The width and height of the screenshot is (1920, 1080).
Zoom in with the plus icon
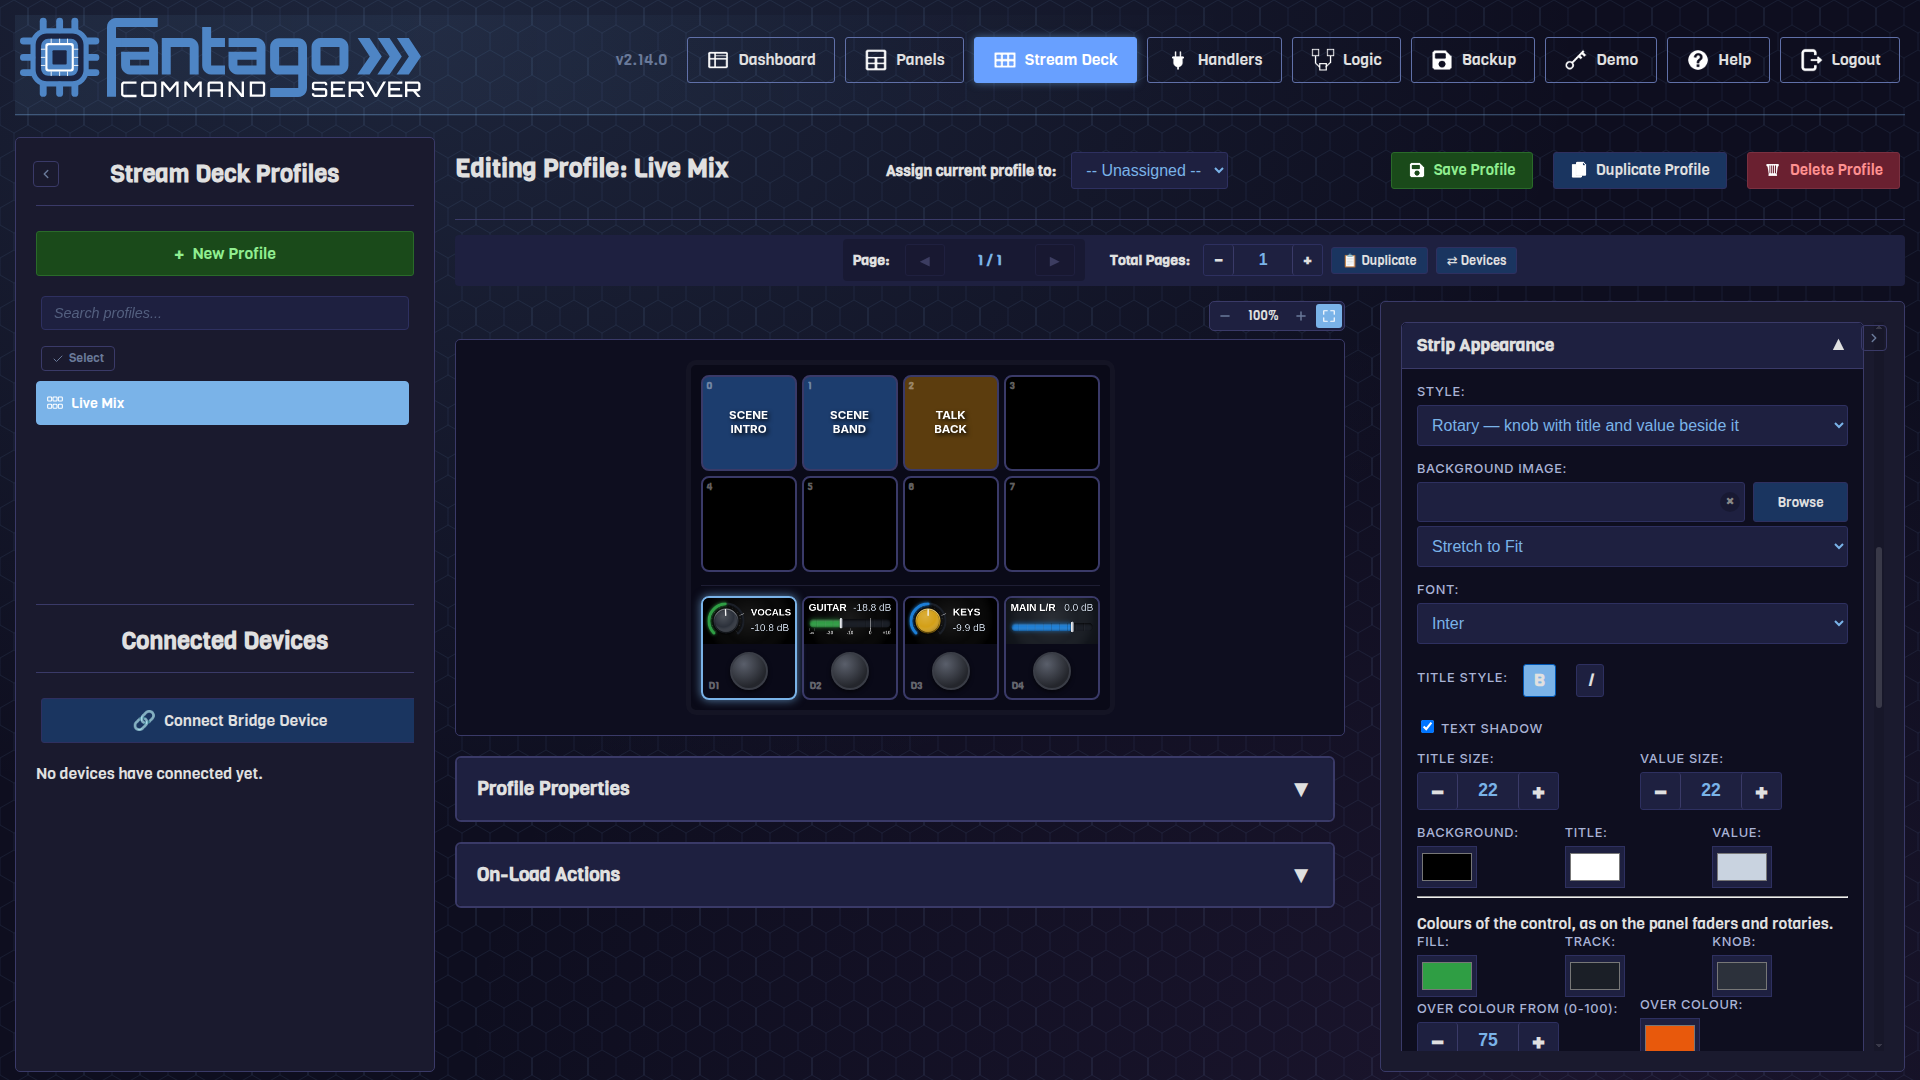1301,316
